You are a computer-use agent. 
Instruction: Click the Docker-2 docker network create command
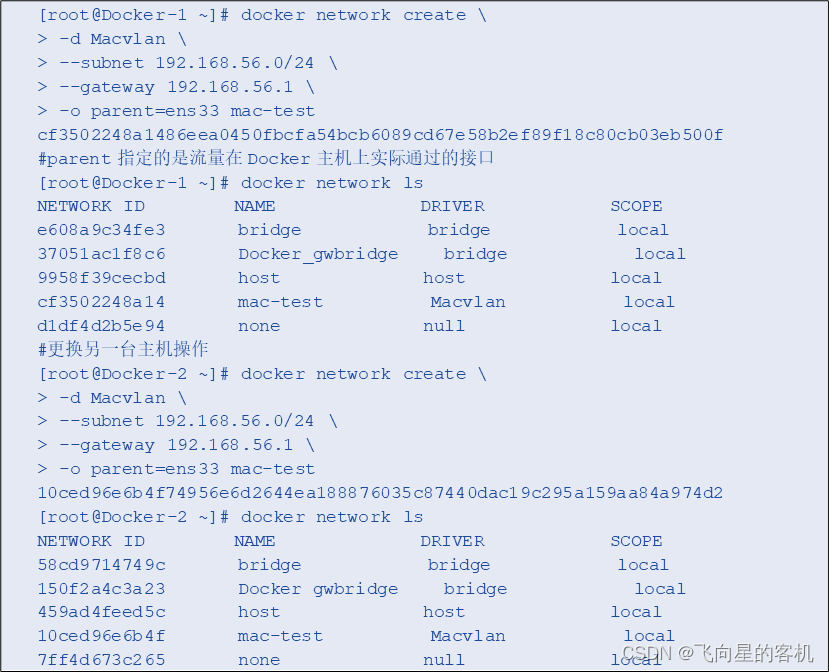(x=263, y=374)
